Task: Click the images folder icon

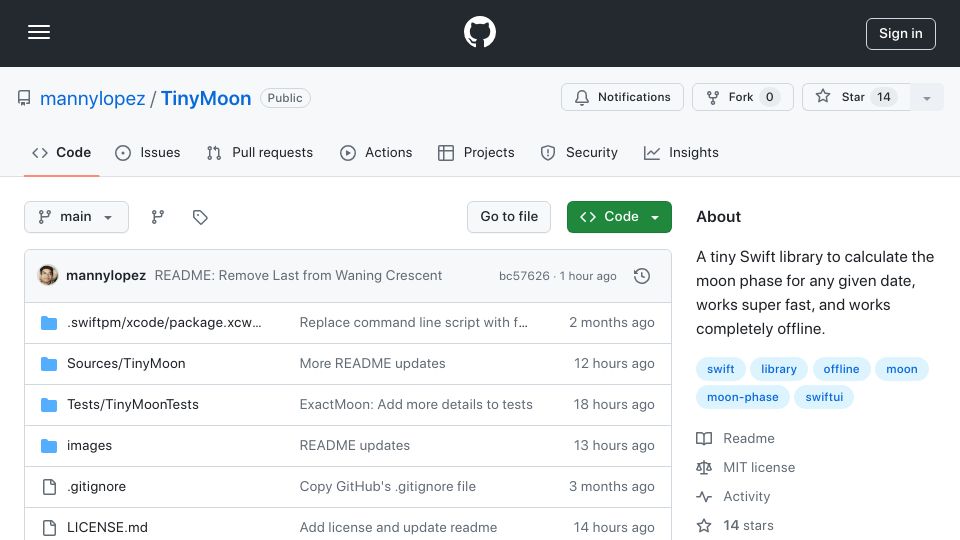Action: [49, 446]
